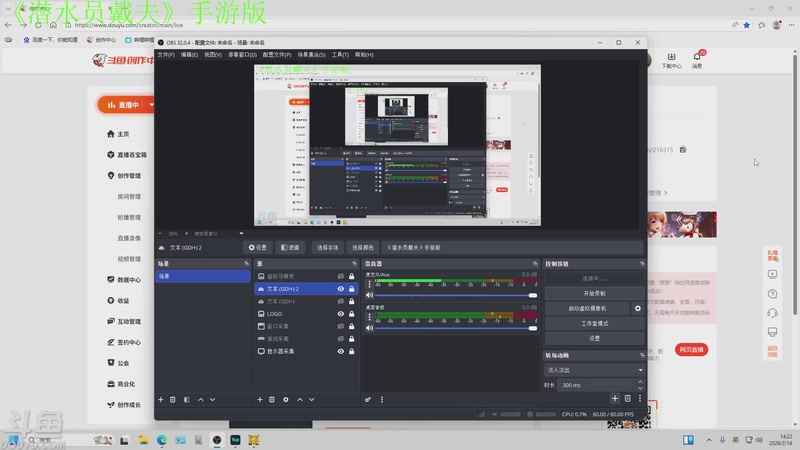
Task: Zoom out preview with minus icon
Action: pyautogui.click(x=160, y=234)
